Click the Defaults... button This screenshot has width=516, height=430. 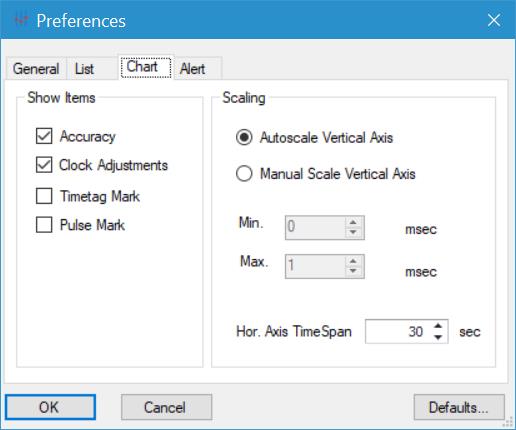coord(459,407)
